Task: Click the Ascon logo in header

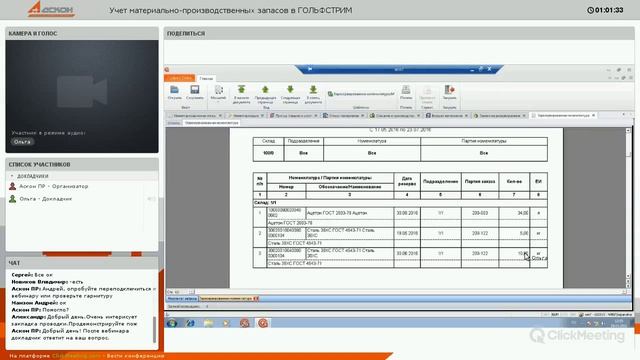Action: [x=51, y=9]
